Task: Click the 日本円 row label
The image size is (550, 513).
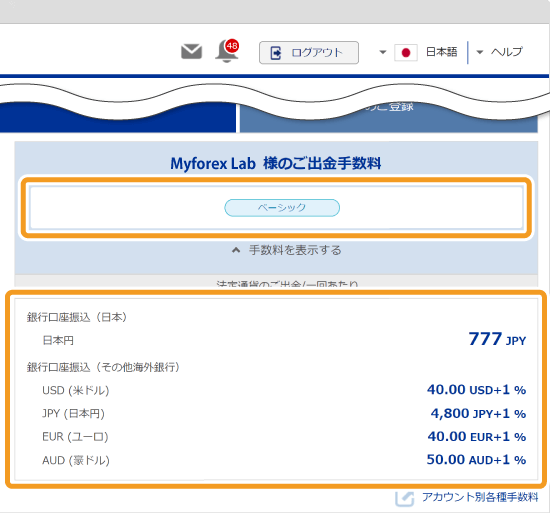Action: pyautogui.click(x=58, y=340)
